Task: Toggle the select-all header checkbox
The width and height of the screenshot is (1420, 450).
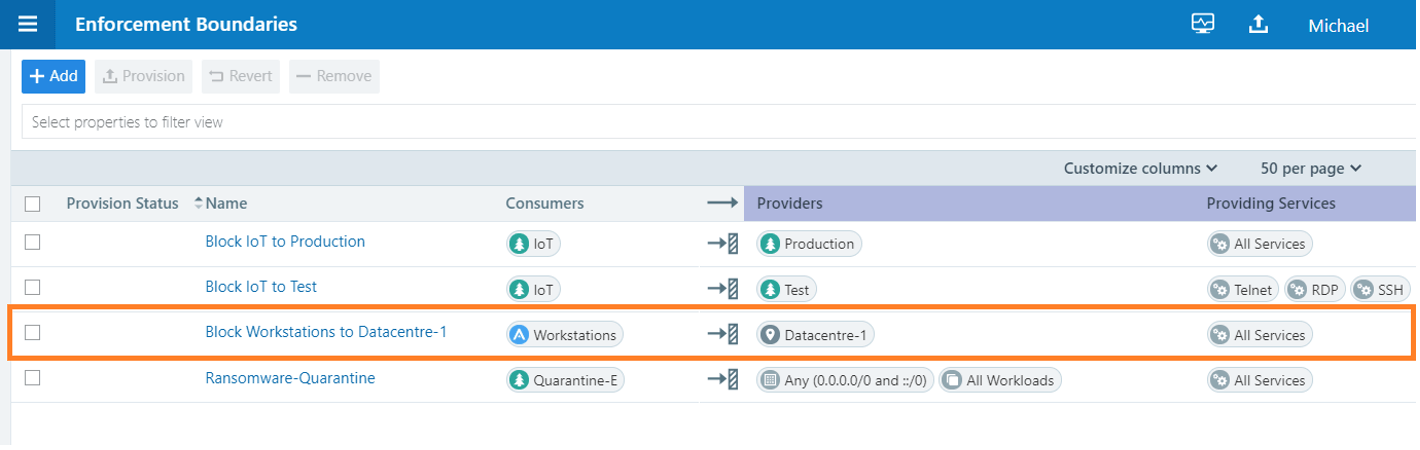Action: click(x=33, y=204)
